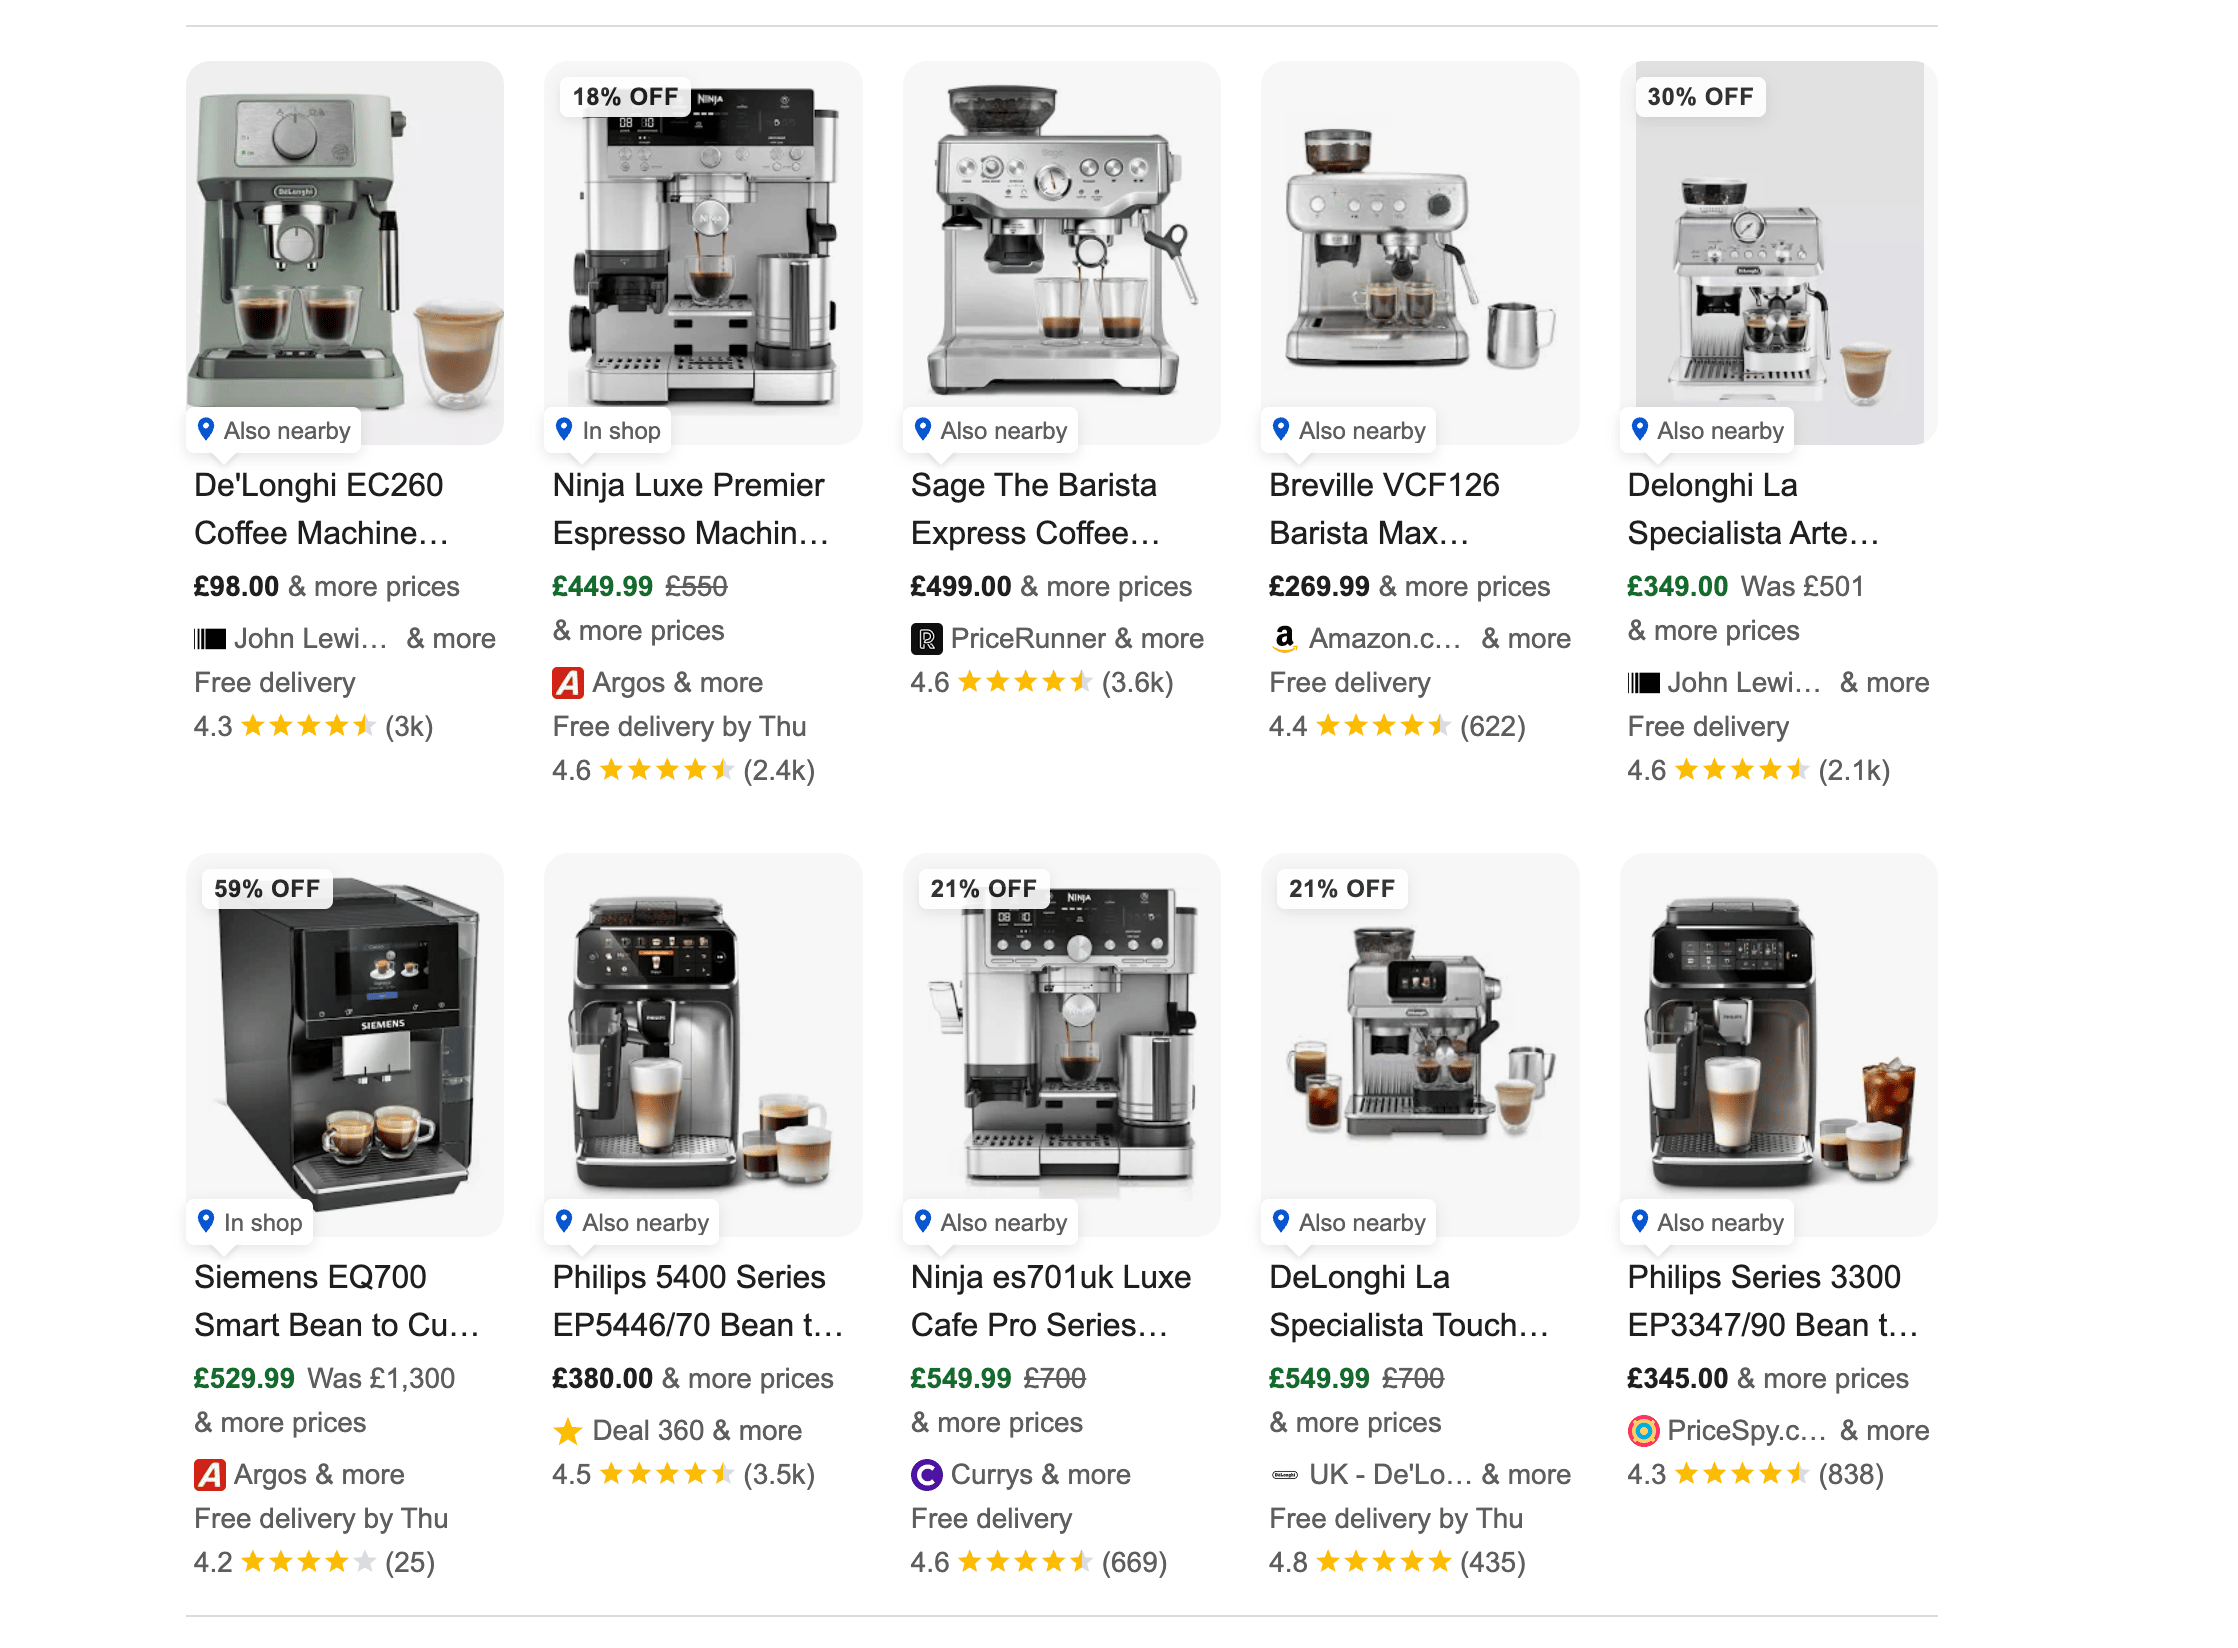The width and height of the screenshot is (2238, 1648).
Task: Click 'Also nearby' badge on Philips Series 3300
Action: [1708, 1222]
